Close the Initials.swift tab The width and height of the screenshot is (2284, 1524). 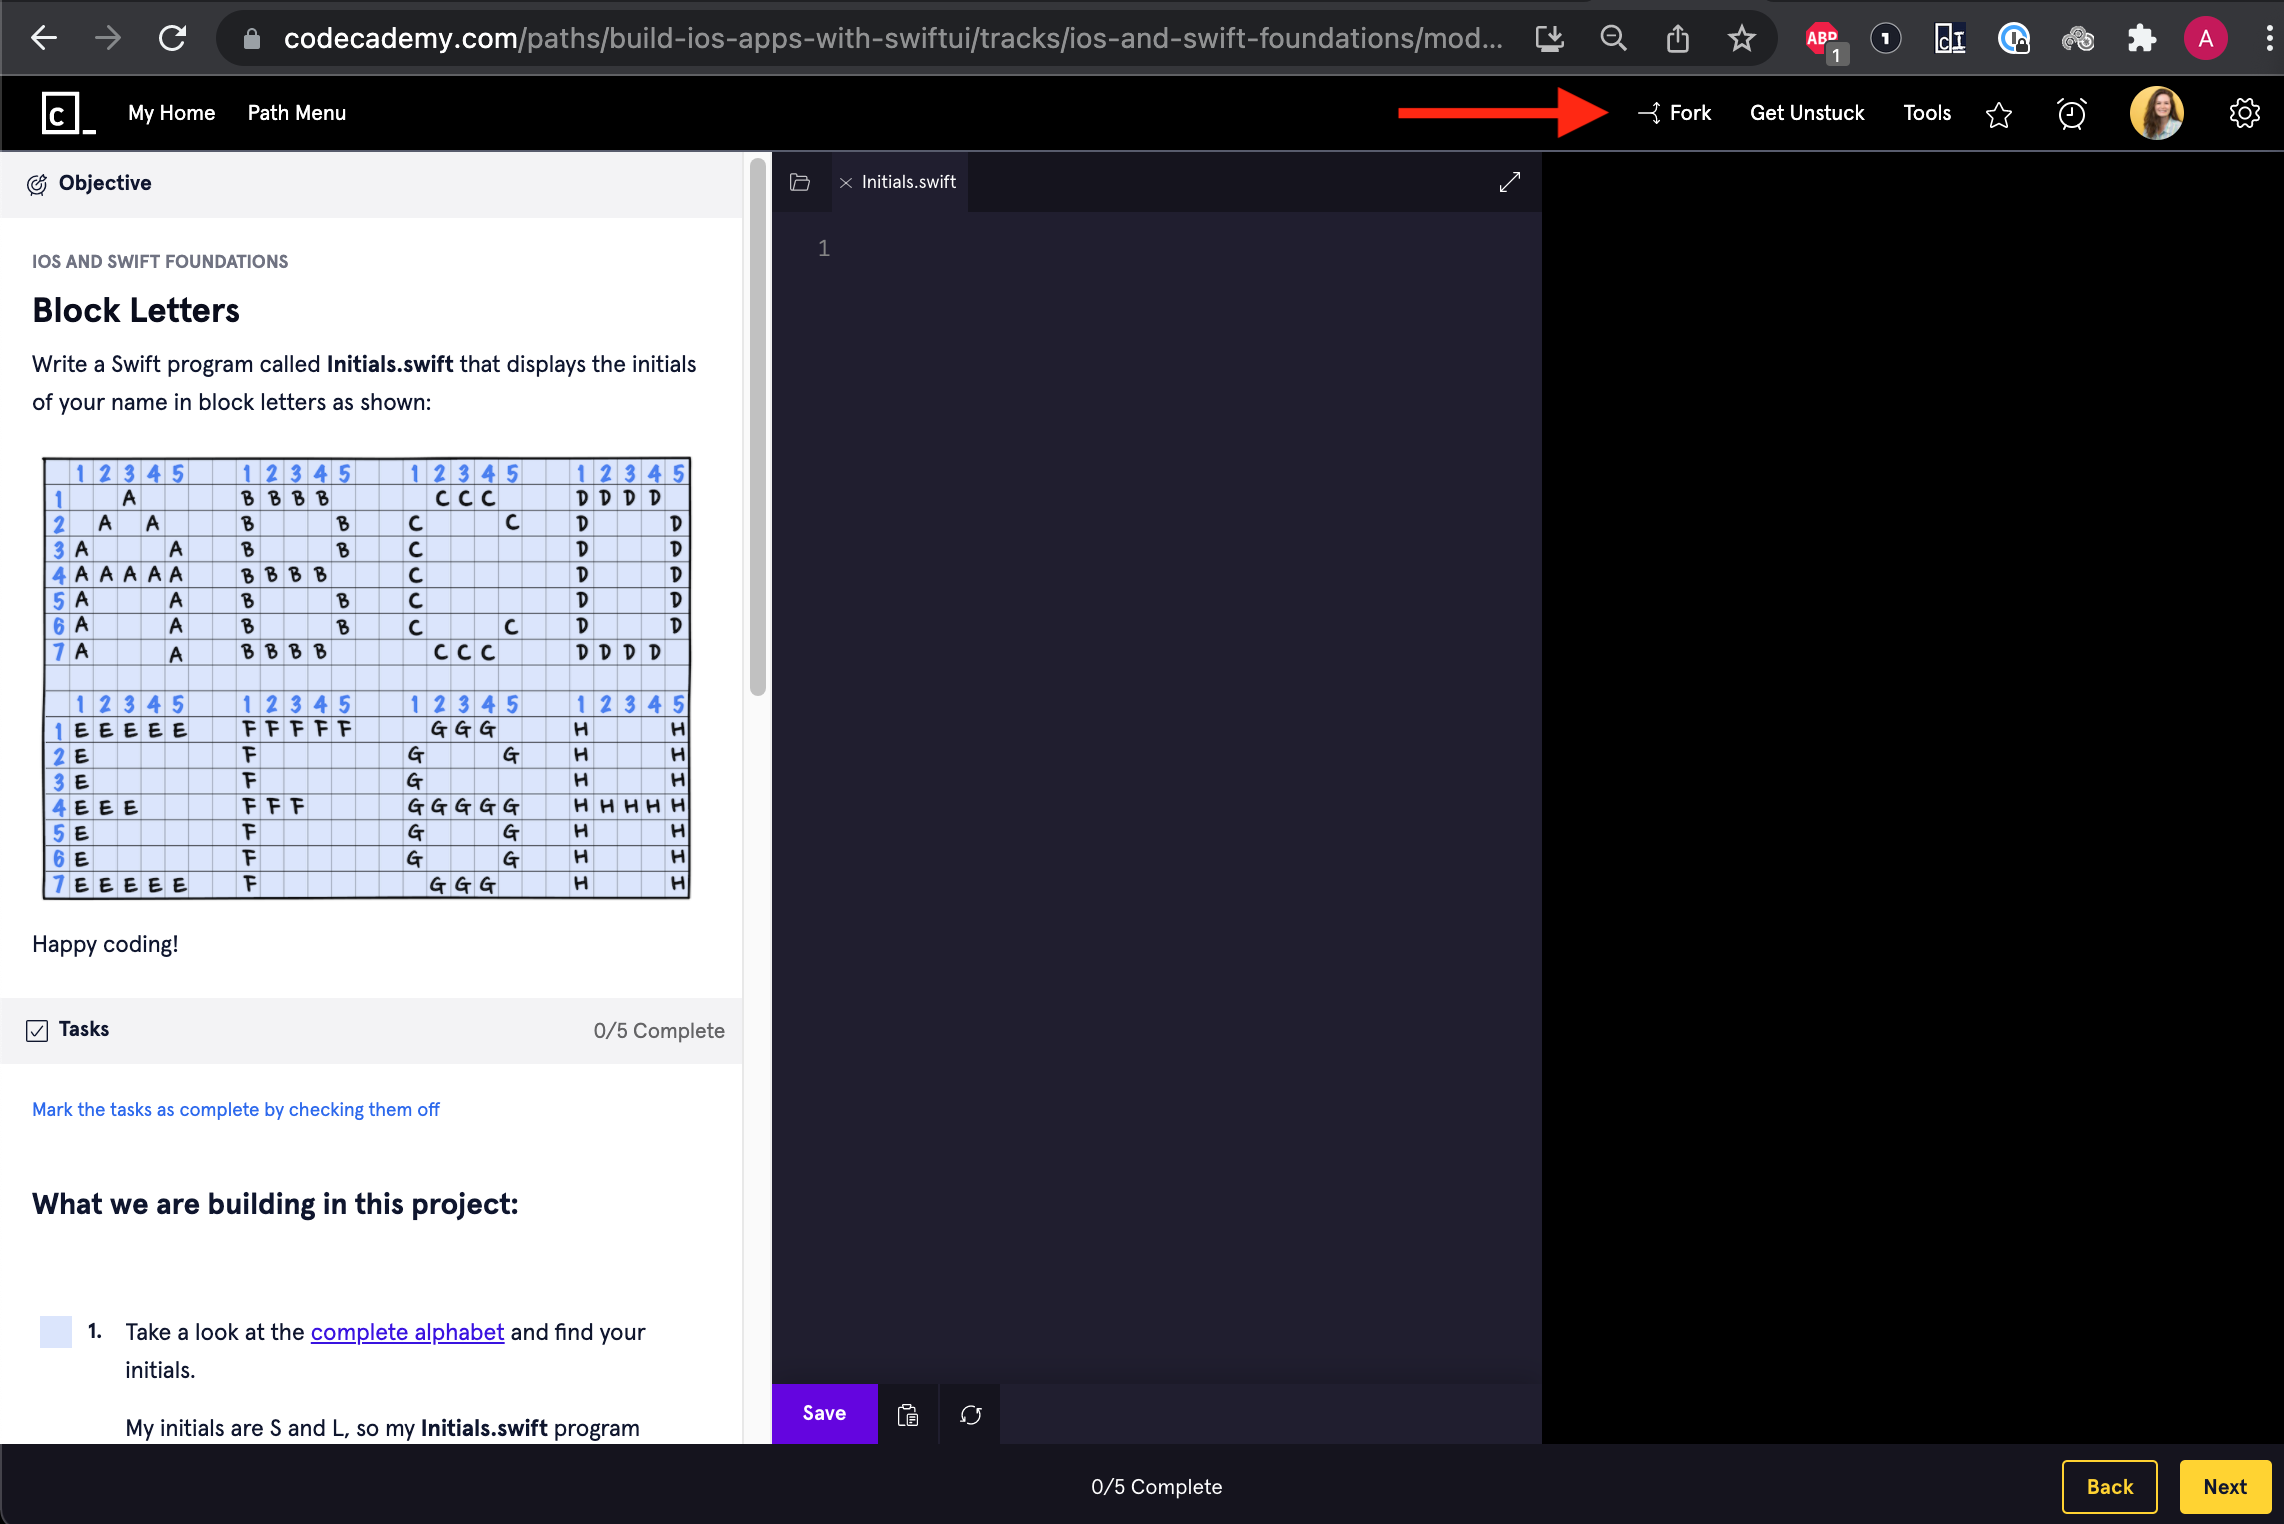(846, 182)
